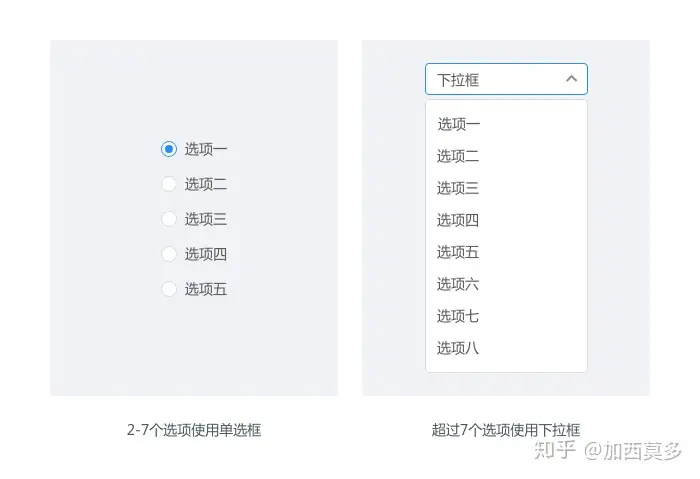Select 选项五 in the dropdown menu
The width and height of the screenshot is (700, 479).
(x=458, y=252)
